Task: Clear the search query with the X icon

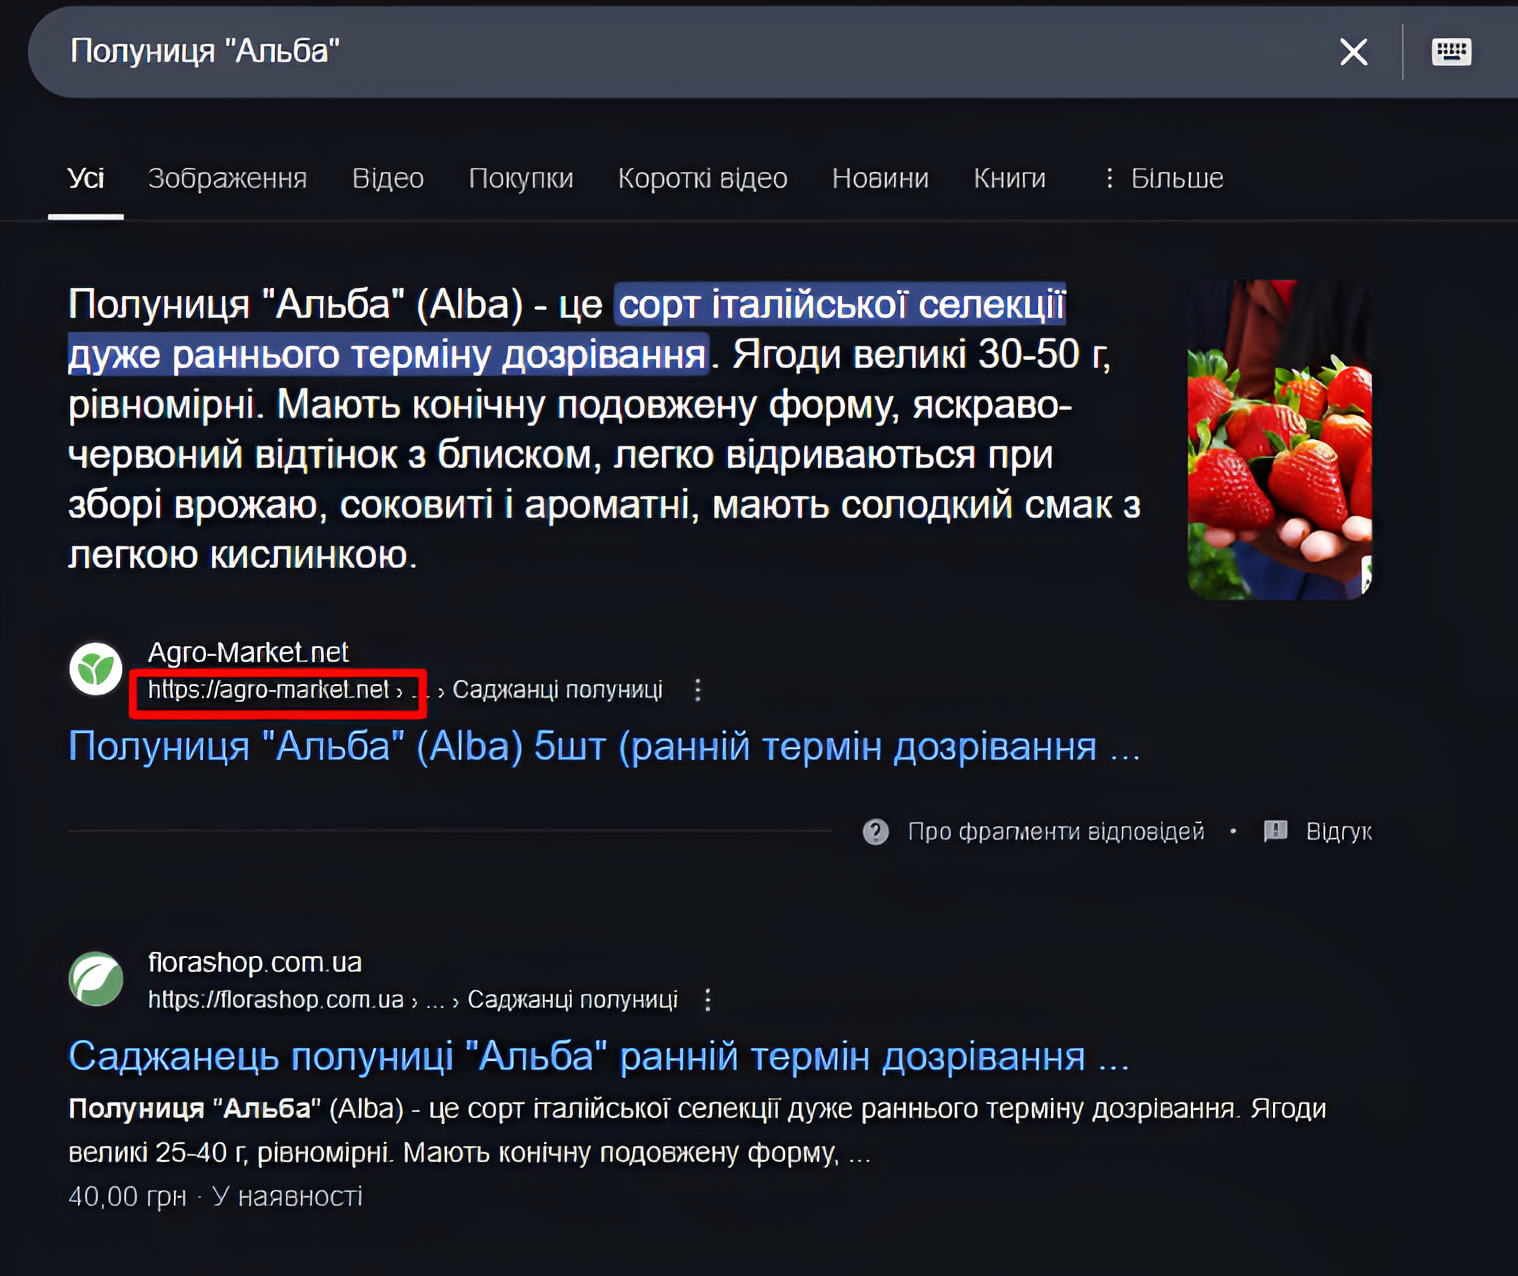Action: [x=1353, y=52]
